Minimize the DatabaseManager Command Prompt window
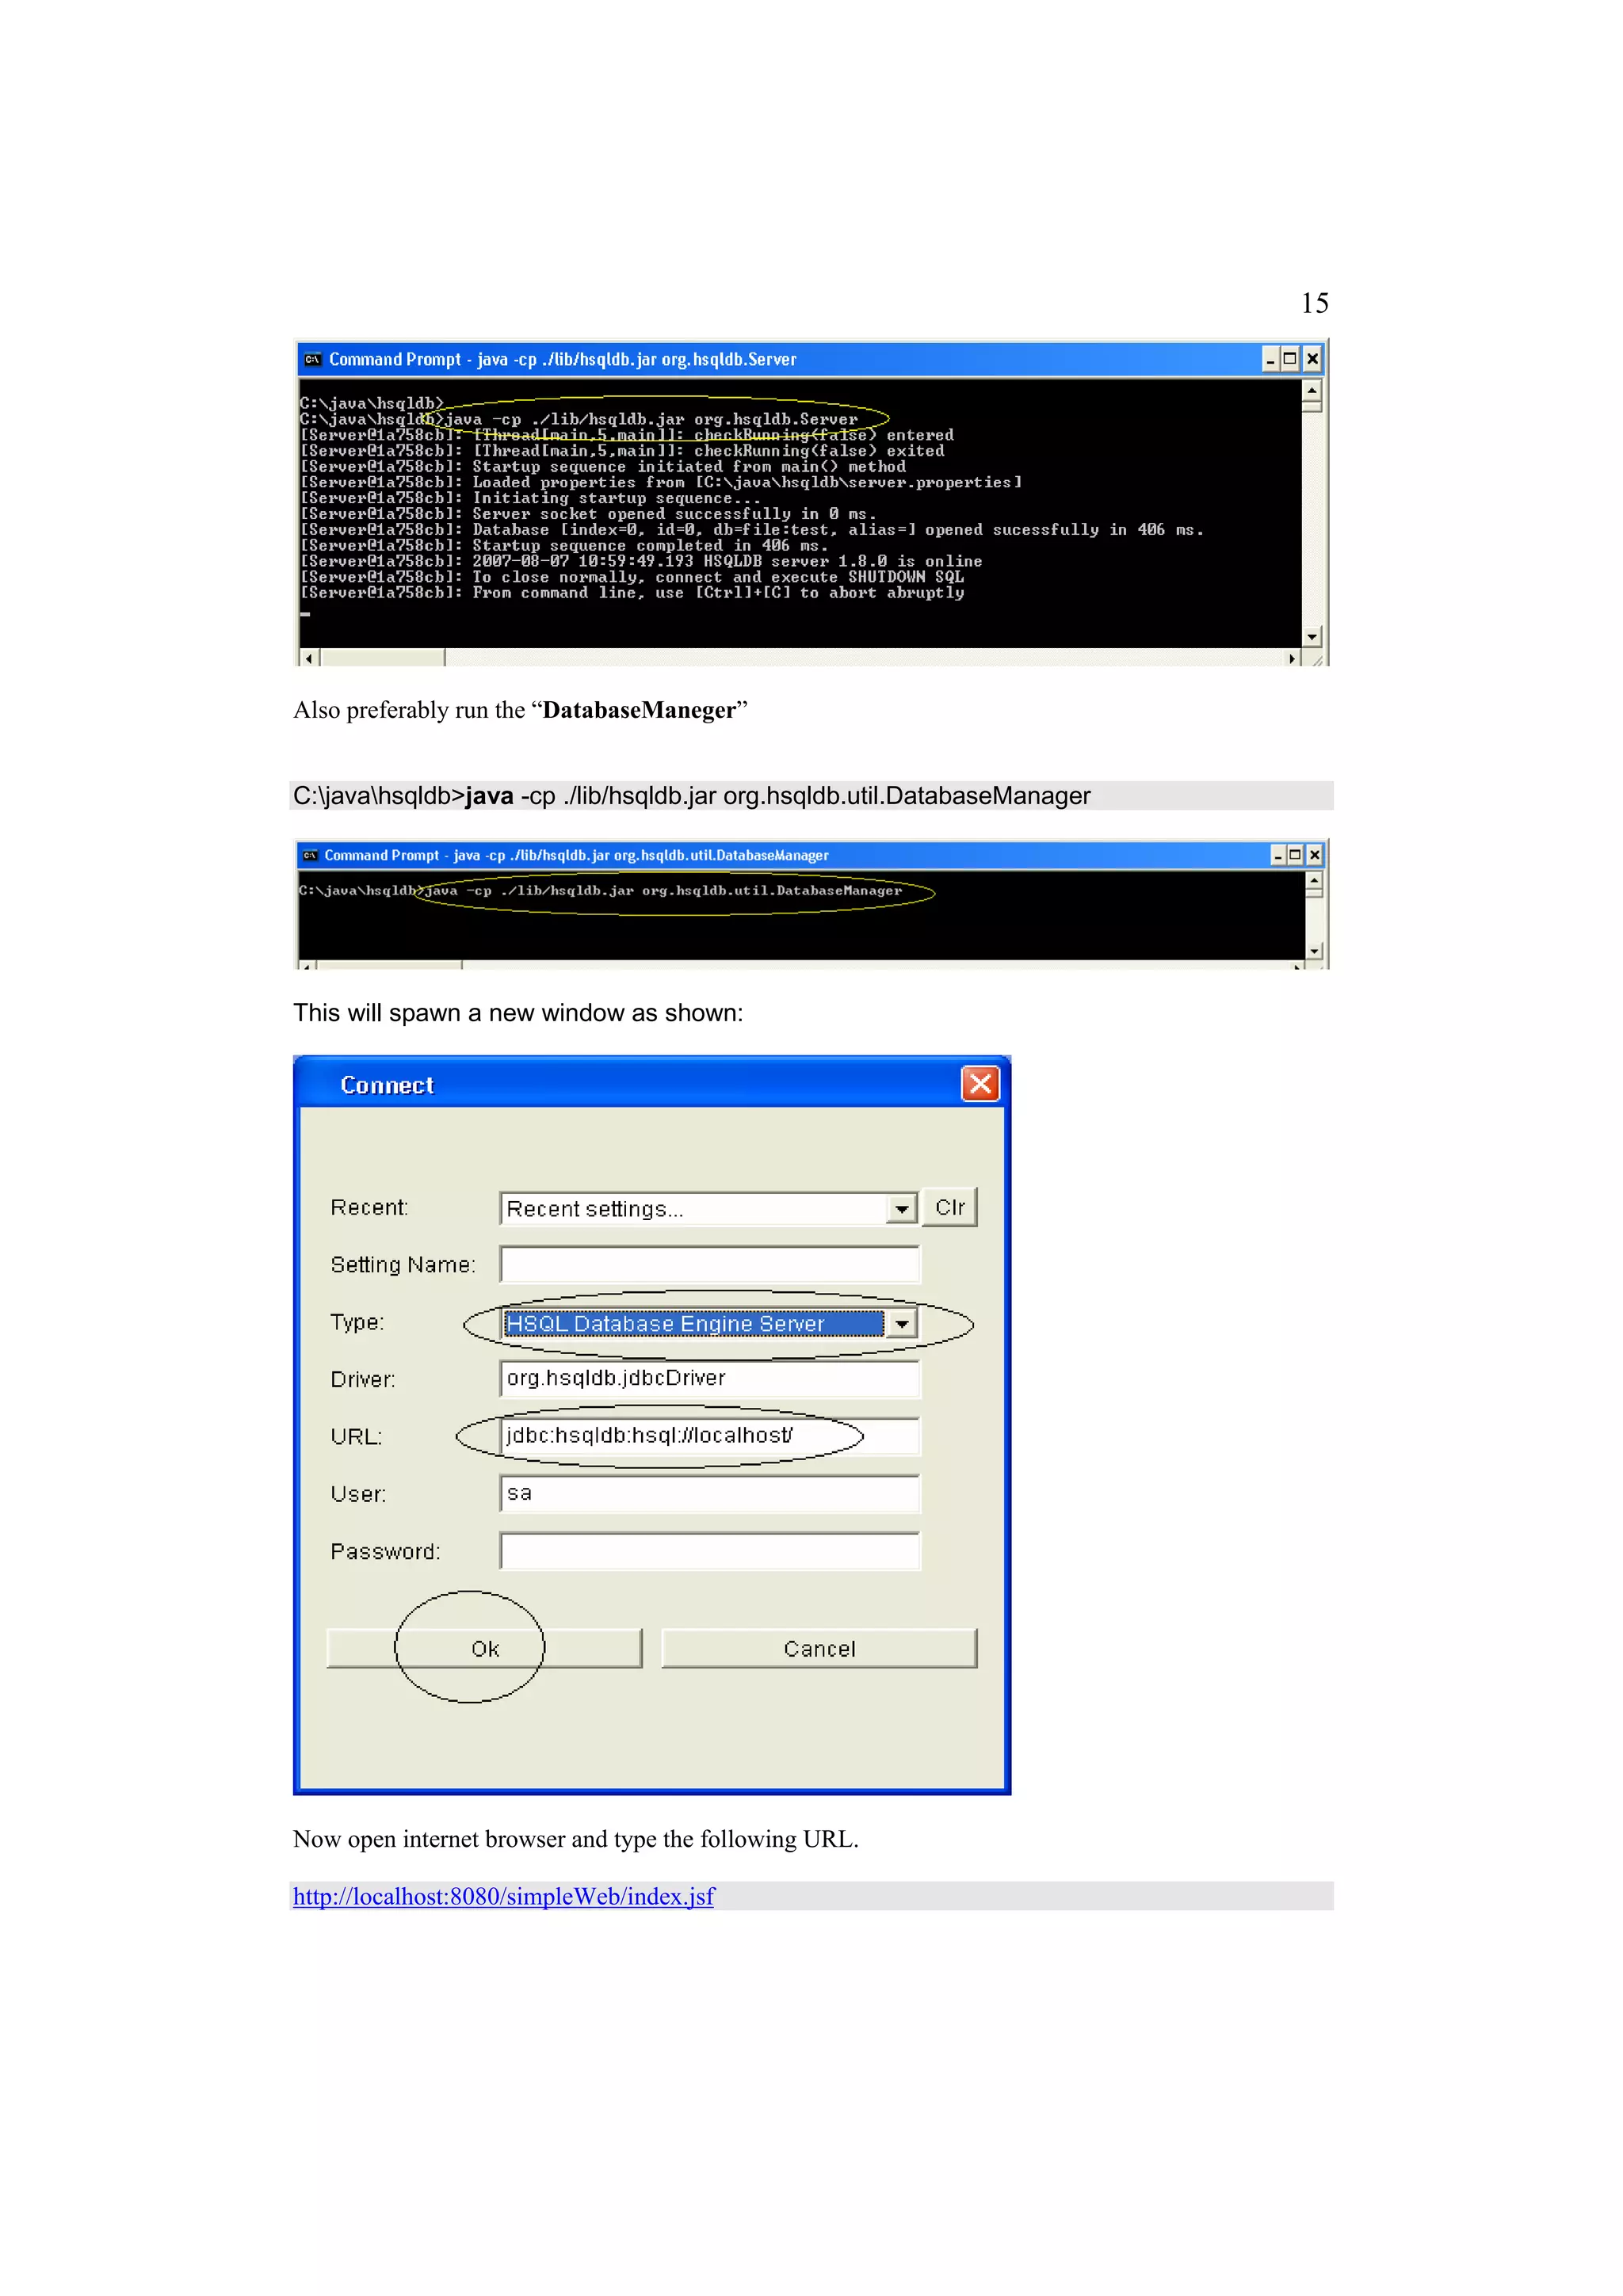1623x2296 pixels. [x=1277, y=855]
